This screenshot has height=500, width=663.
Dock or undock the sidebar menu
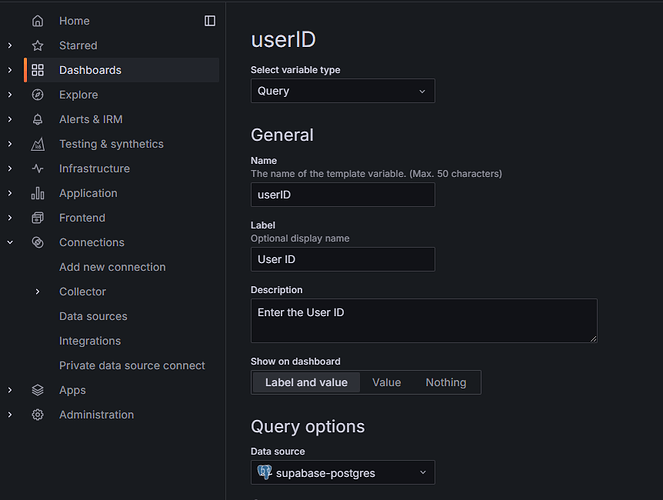tap(210, 21)
